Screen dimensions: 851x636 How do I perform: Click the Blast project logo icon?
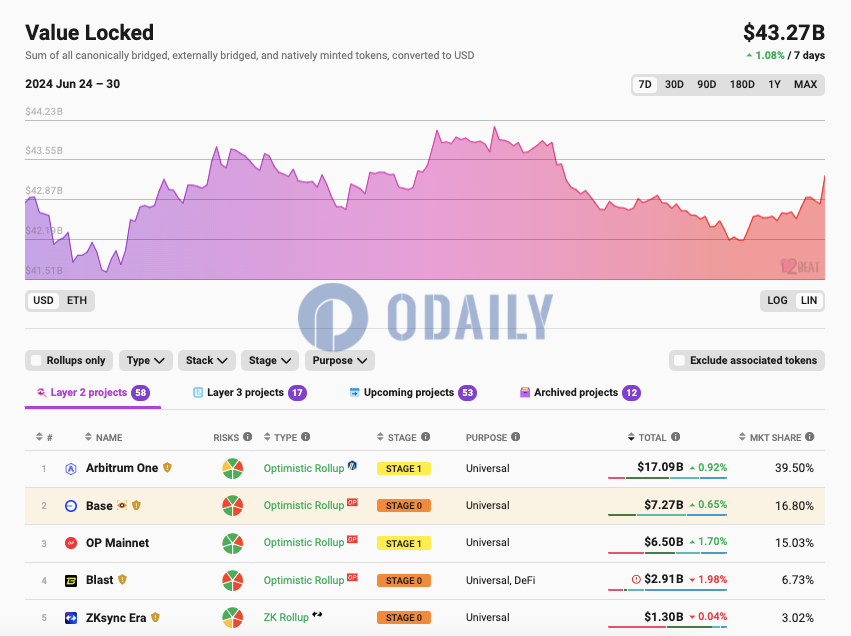[x=71, y=581]
